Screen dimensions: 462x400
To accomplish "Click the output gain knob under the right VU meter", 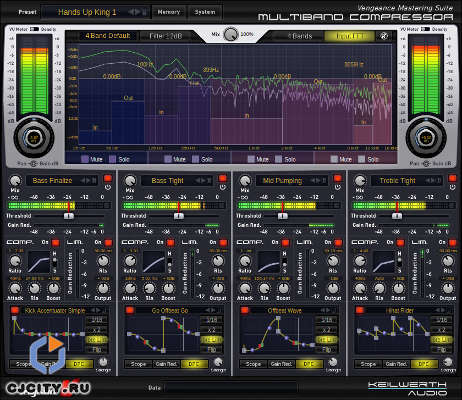I will click(x=426, y=138).
